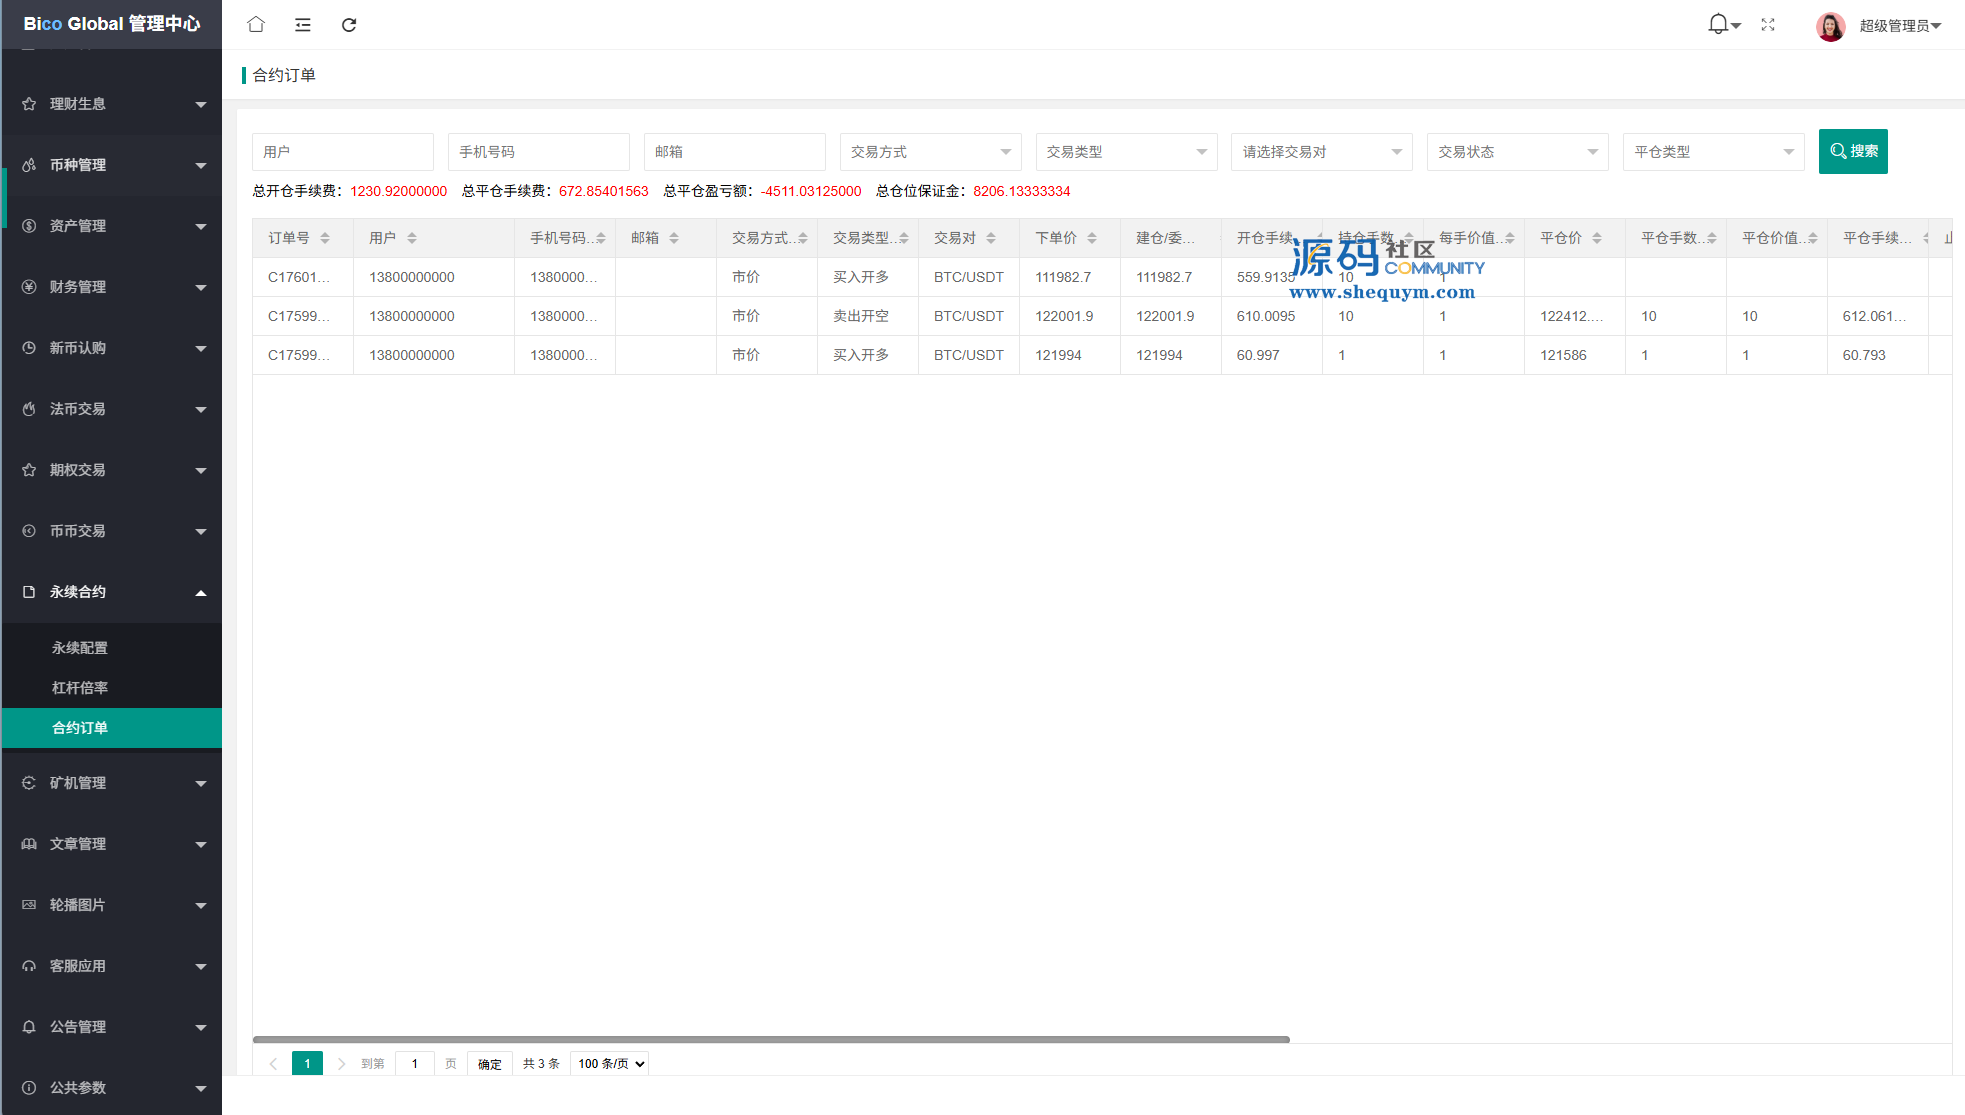The height and width of the screenshot is (1115, 1965).
Task: Click the green 搜索 button
Action: click(x=1852, y=151)
